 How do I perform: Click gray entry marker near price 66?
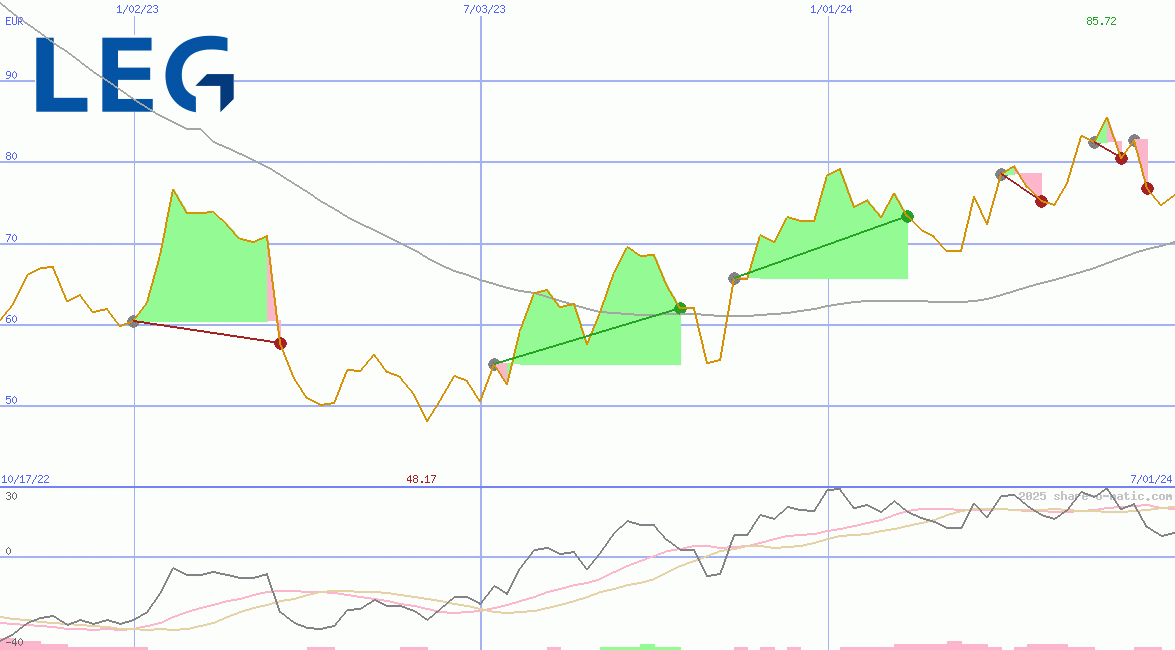click(x=734, y=278)
